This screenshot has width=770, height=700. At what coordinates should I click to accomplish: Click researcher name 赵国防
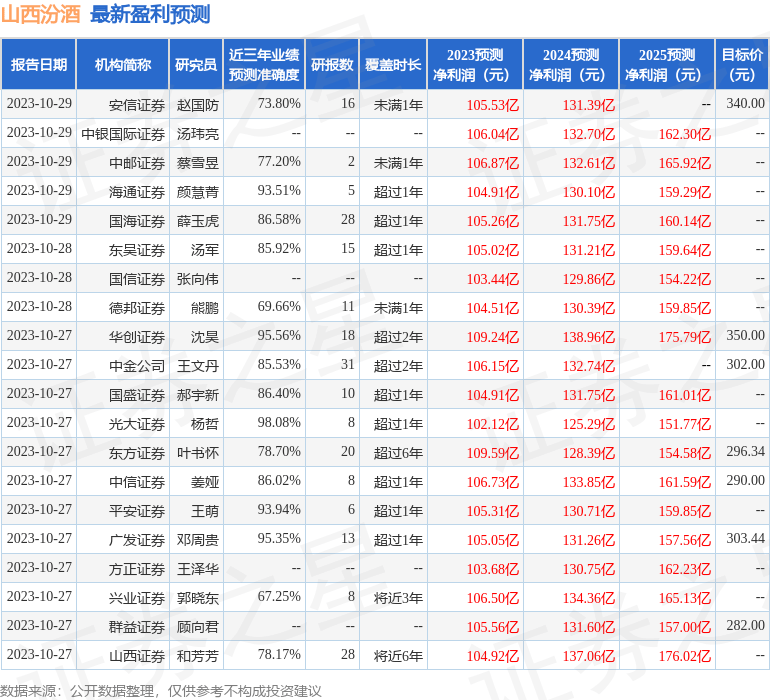(197, 105)
